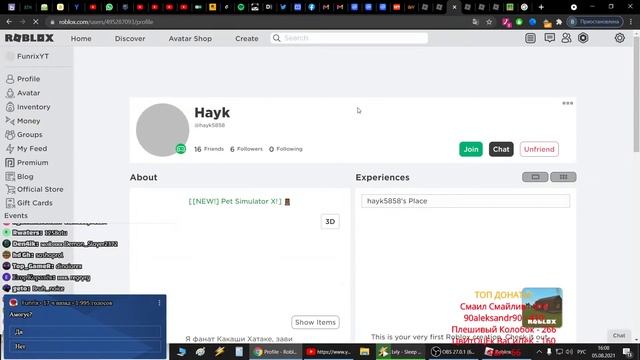Switch to the WhatsApp browser tab

(109, 7)
